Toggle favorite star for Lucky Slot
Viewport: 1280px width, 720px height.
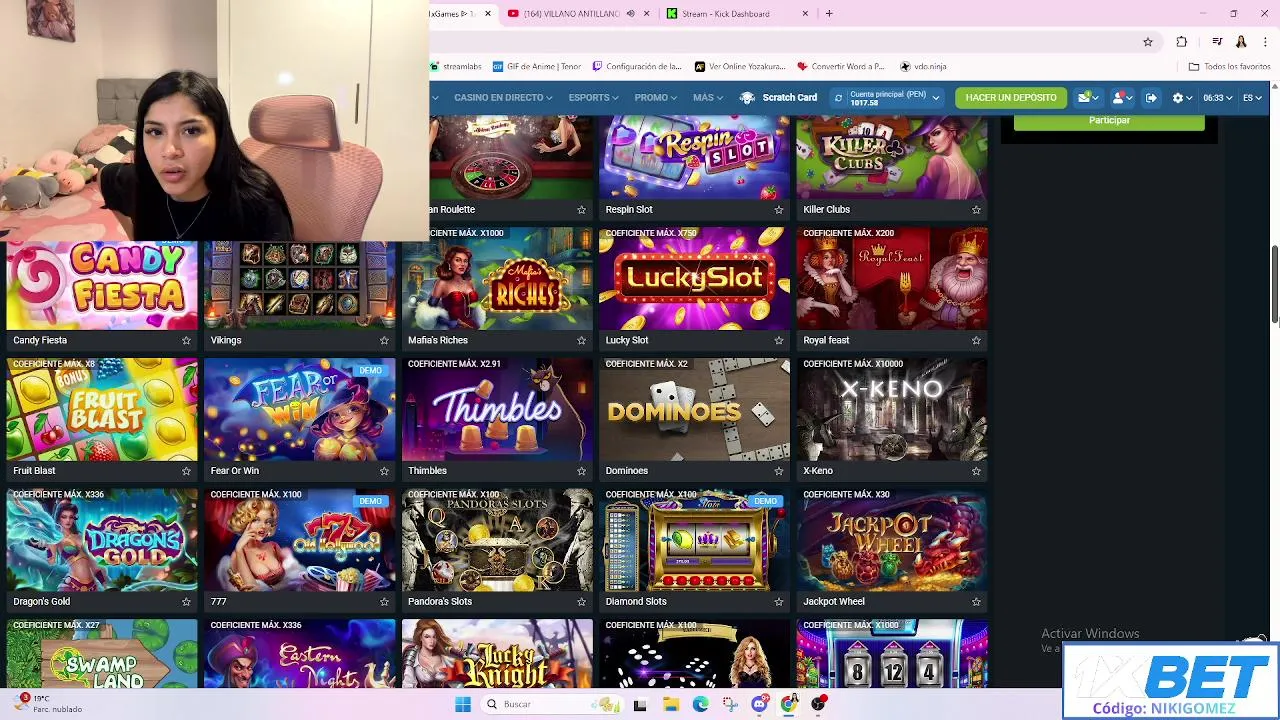pos(779,340)
